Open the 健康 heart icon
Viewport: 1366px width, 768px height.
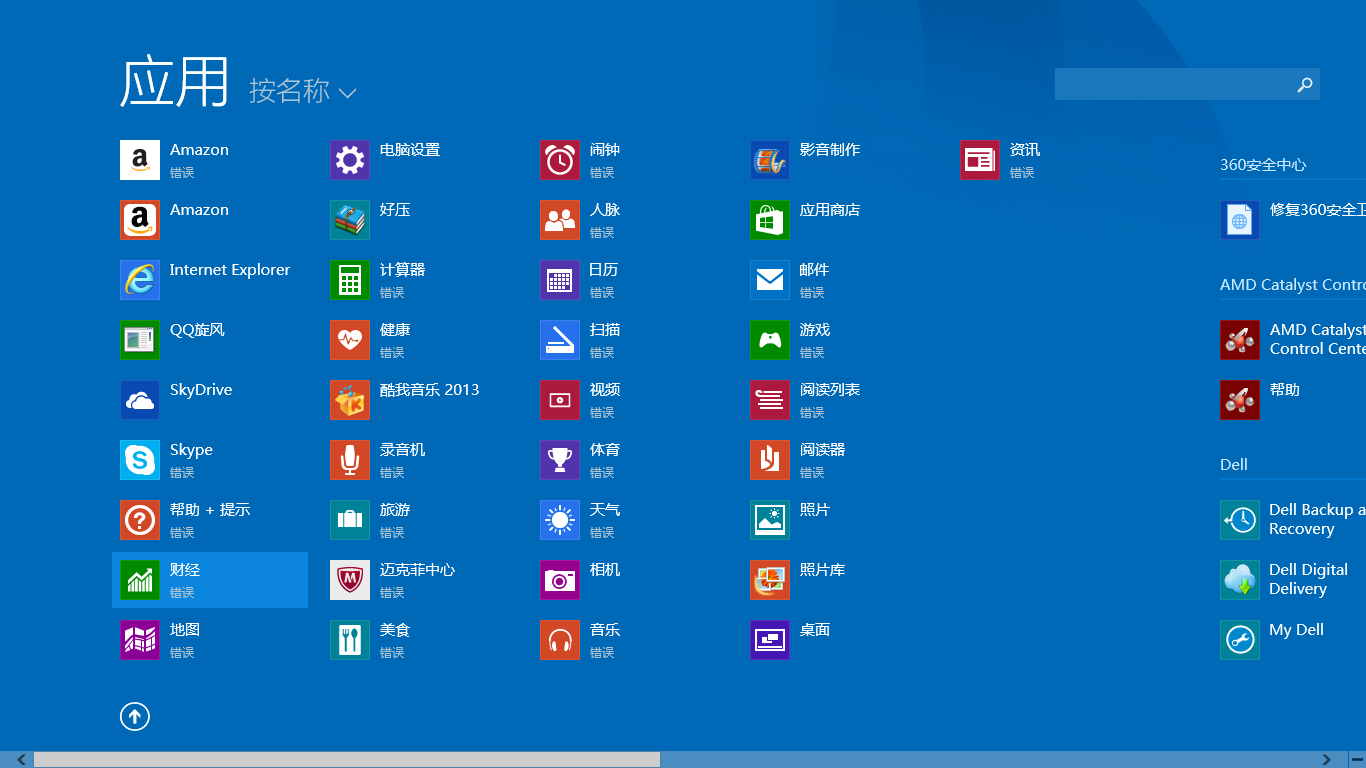click(350, 340)
